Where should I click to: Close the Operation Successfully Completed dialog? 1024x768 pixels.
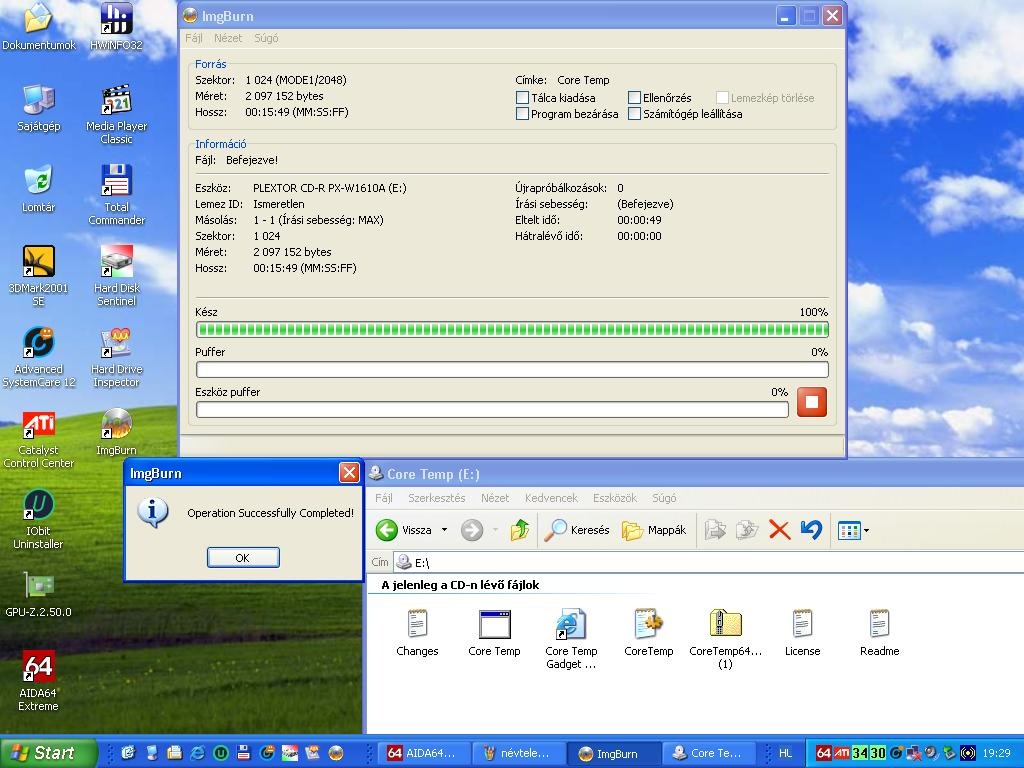tap(349, 472)
